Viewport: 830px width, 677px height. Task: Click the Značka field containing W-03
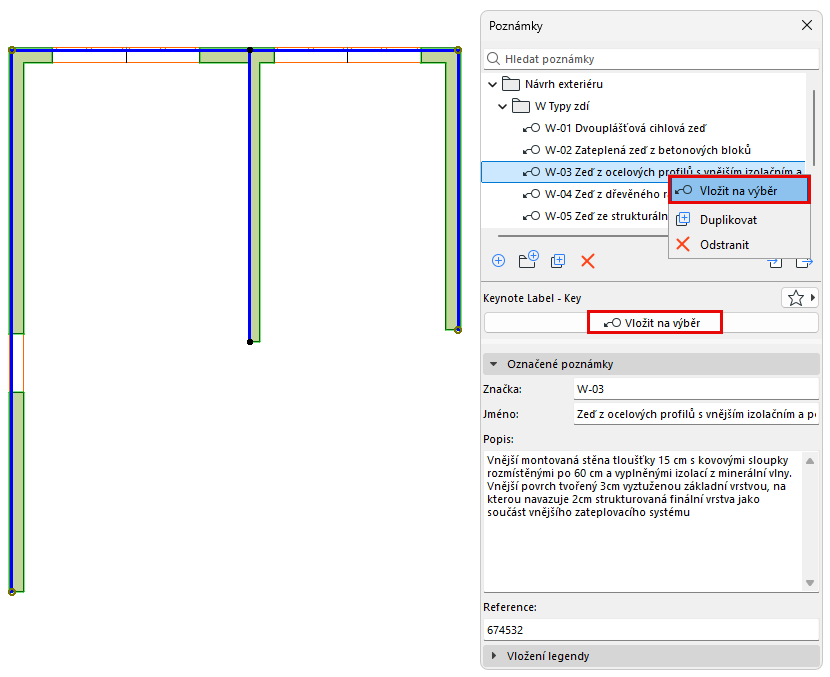tap(696, 389)
